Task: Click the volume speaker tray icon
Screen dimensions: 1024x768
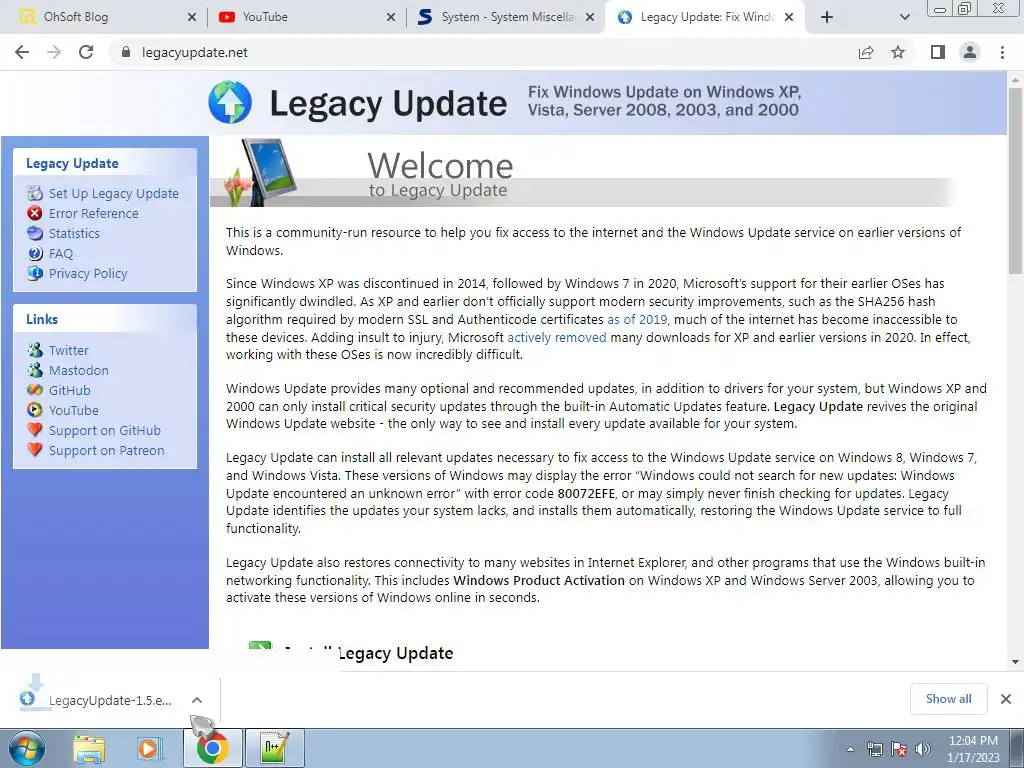Action: pyautogui.click(x=923, y=749)
